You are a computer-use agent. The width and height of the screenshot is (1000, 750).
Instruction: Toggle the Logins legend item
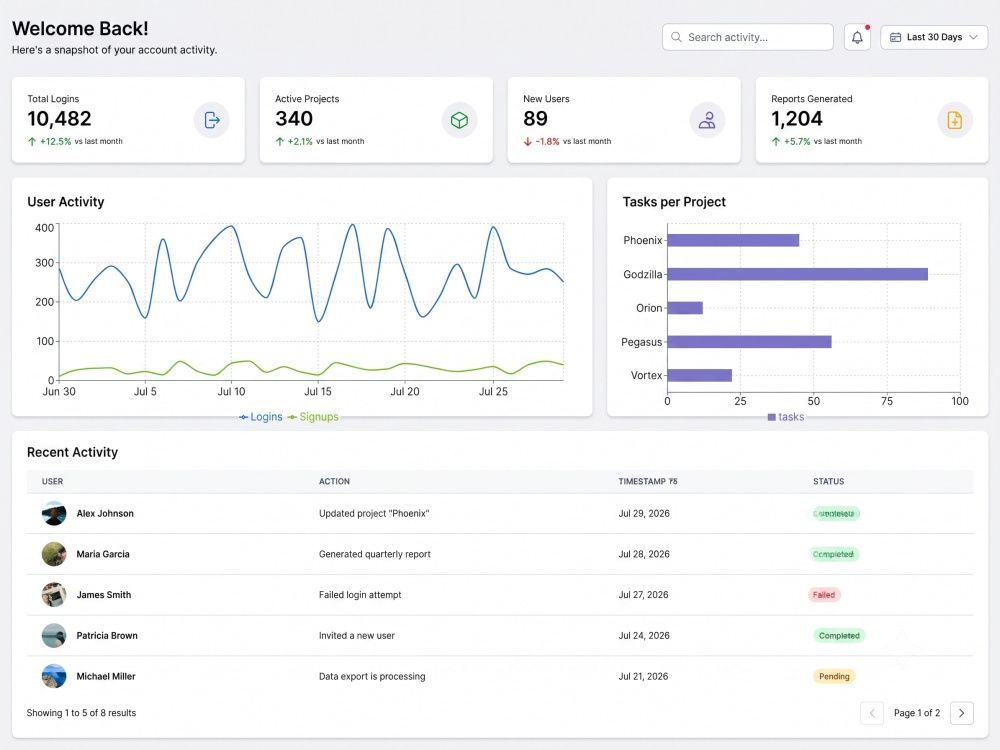[x=260, y=416]
